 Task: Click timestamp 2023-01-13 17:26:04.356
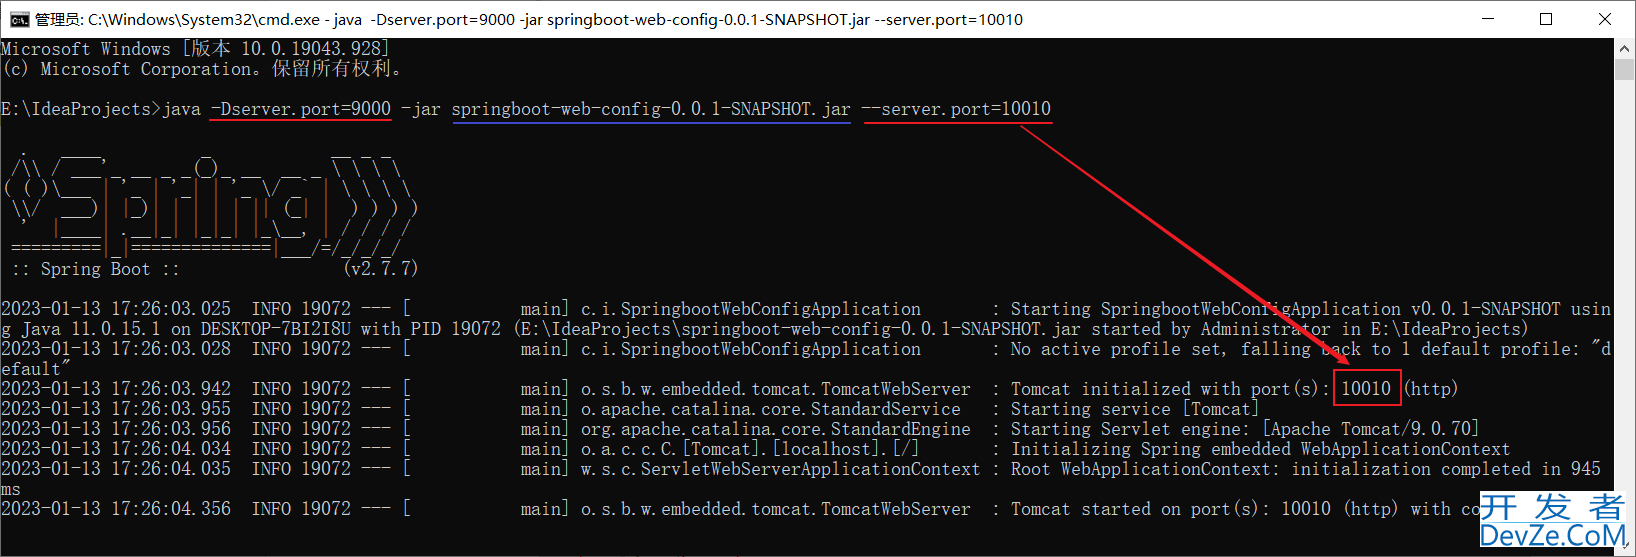pyautogui.click(x=116, y=509)
